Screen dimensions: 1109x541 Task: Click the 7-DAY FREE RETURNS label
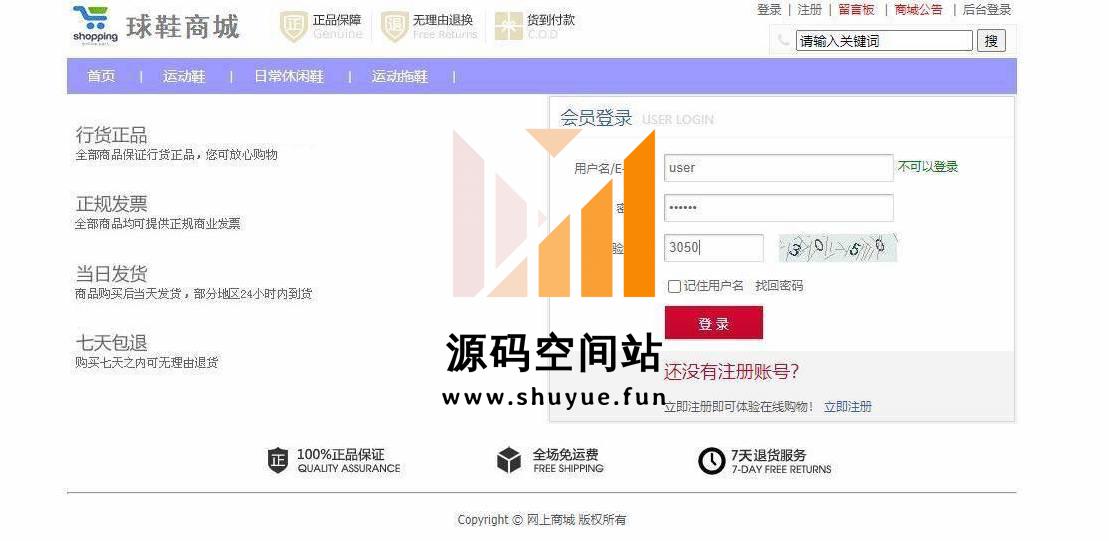point(782,469)
